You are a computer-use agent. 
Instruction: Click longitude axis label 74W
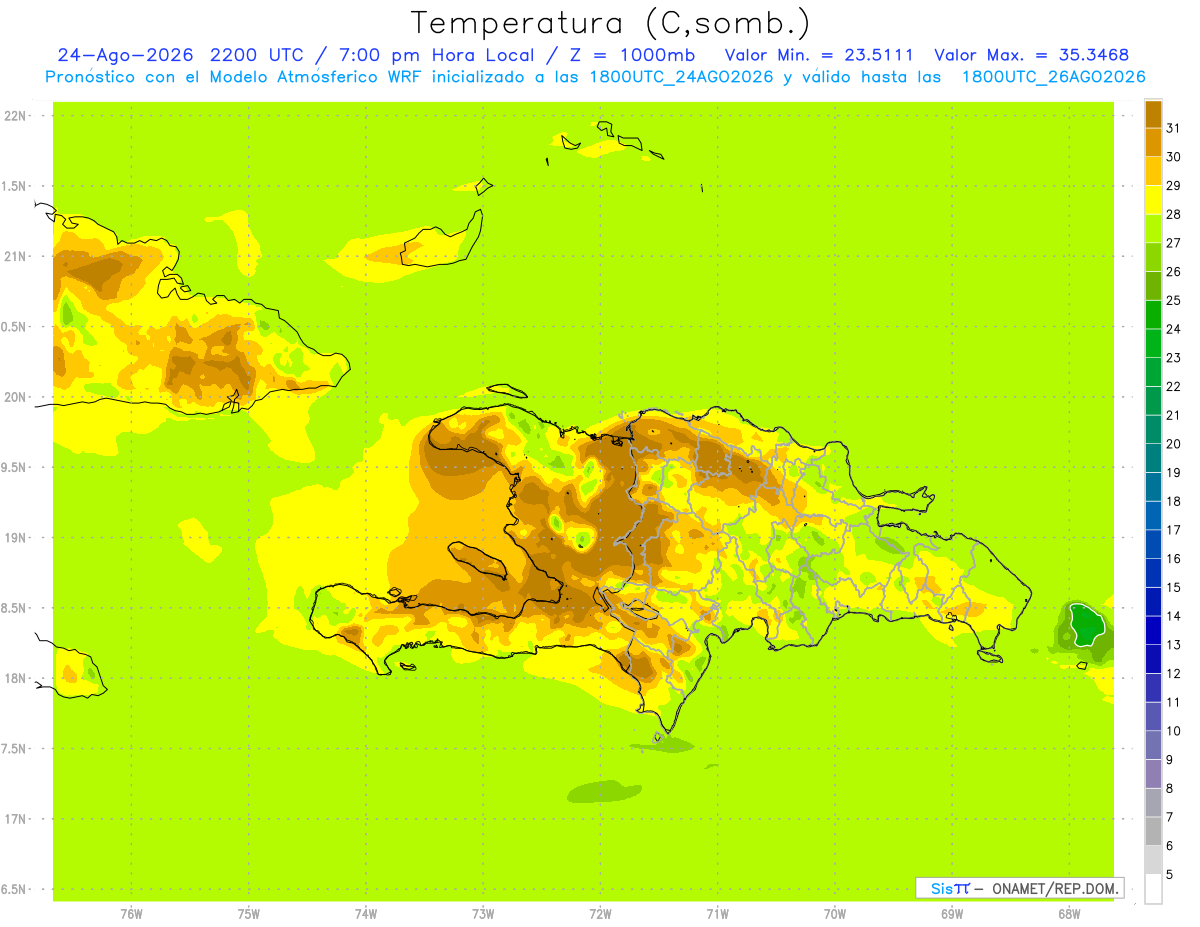coord(366,914)
